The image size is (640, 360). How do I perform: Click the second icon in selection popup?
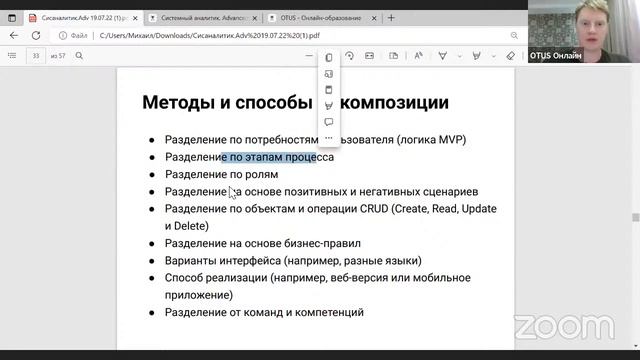(329, 74)
